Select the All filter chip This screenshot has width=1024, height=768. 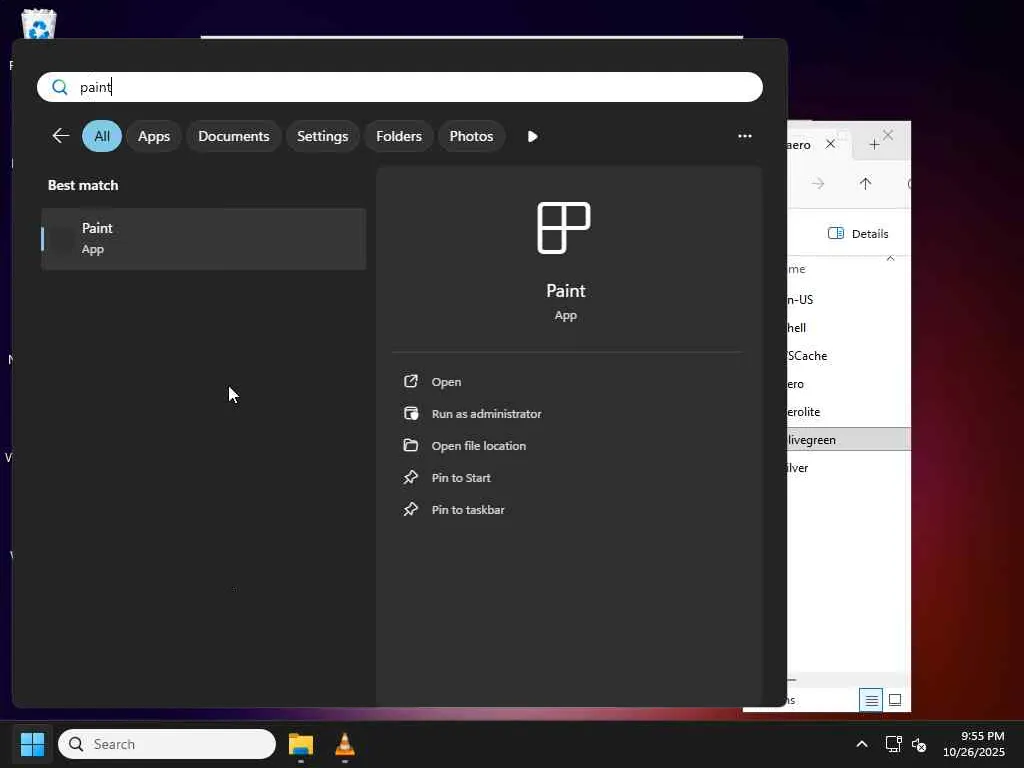(x=102, y=136)
